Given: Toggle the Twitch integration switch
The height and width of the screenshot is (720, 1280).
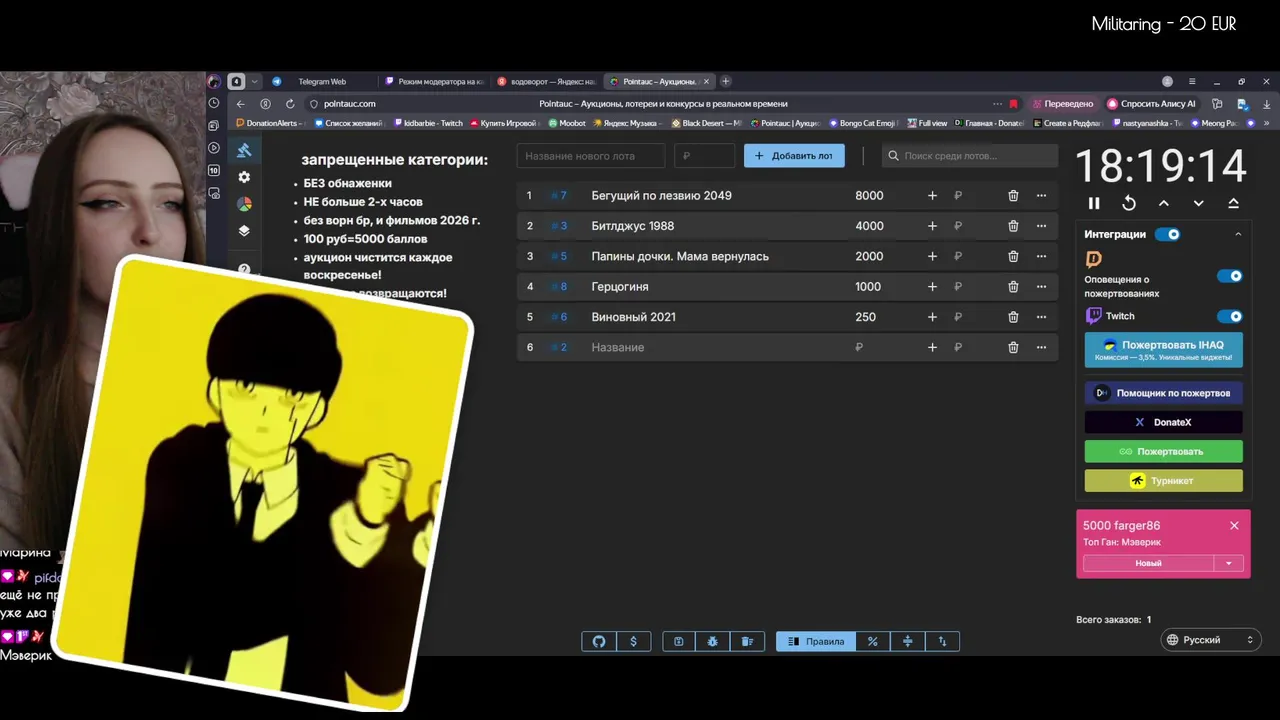Looking at the screenshot, I should coord(1229,316).
